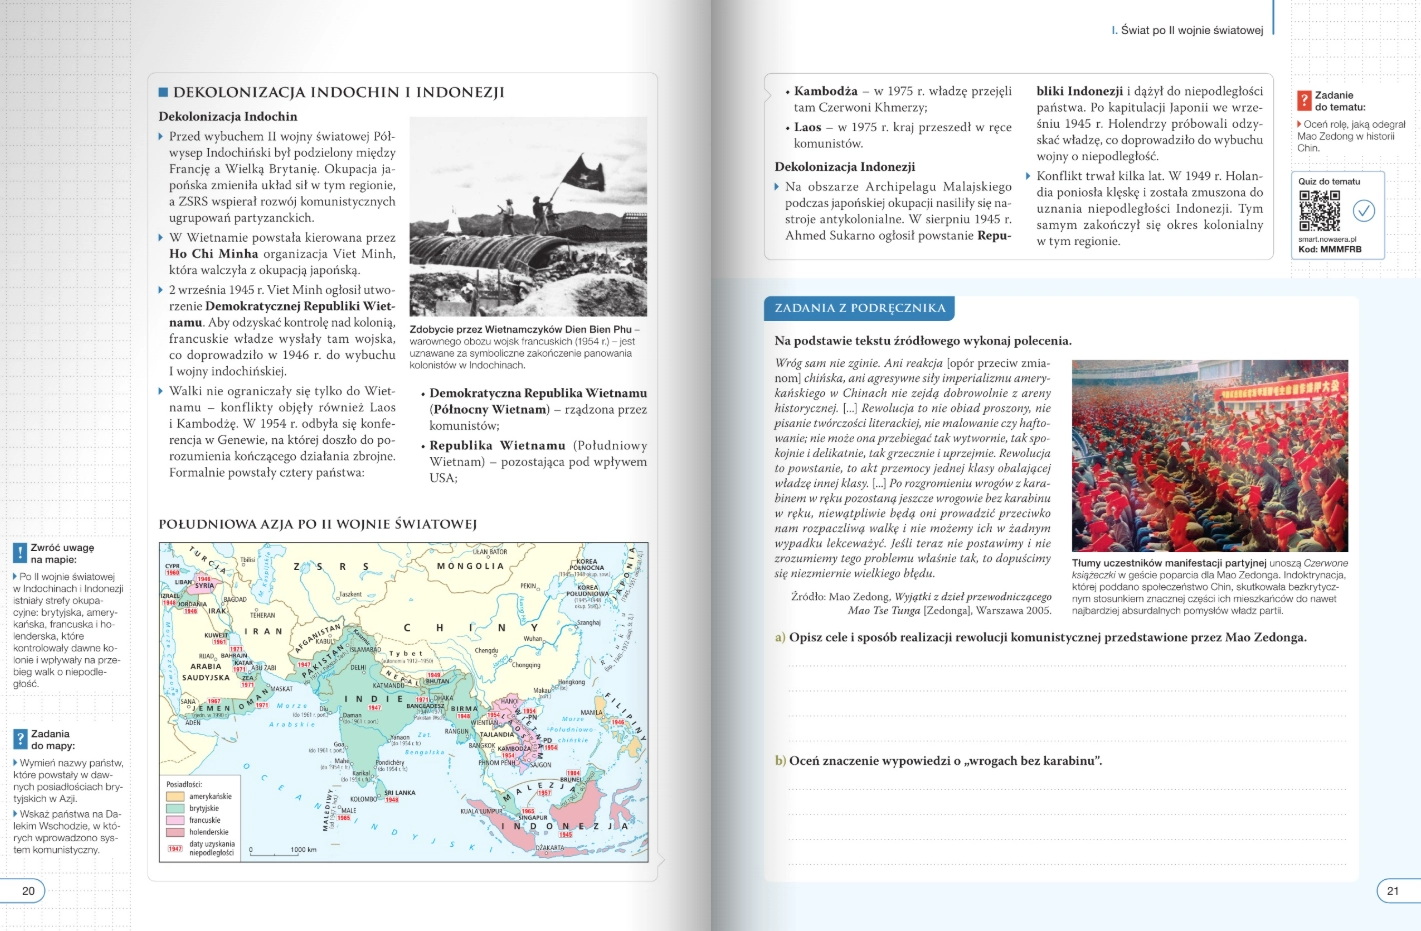Go to page number 21
The image size is (1421, 931).
(1392, 891)
